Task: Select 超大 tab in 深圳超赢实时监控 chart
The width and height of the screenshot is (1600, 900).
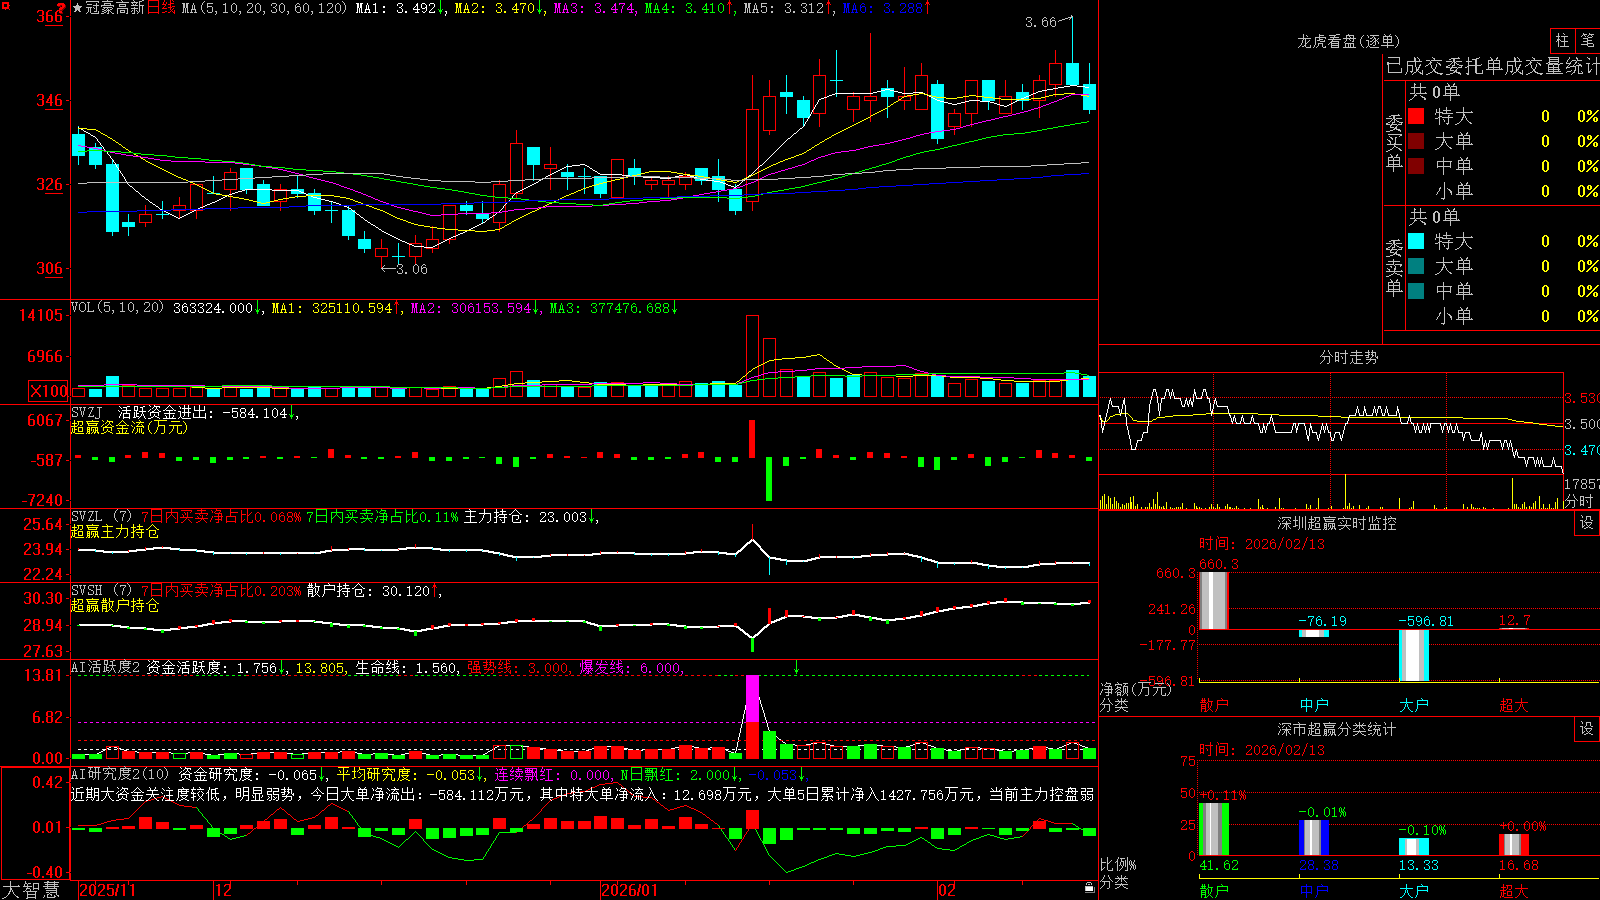Action: pyautogui.click(x=1514, y=705)
